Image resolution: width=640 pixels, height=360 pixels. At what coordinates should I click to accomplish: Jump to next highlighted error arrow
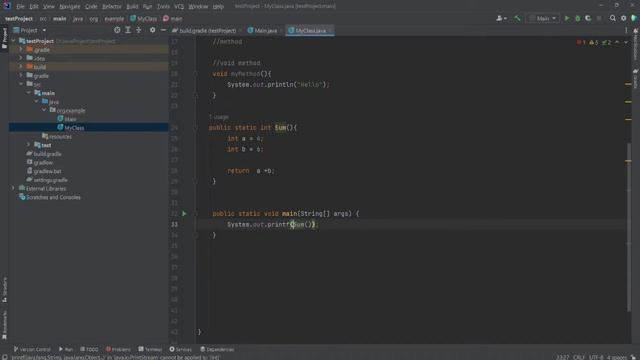[626, 42]
